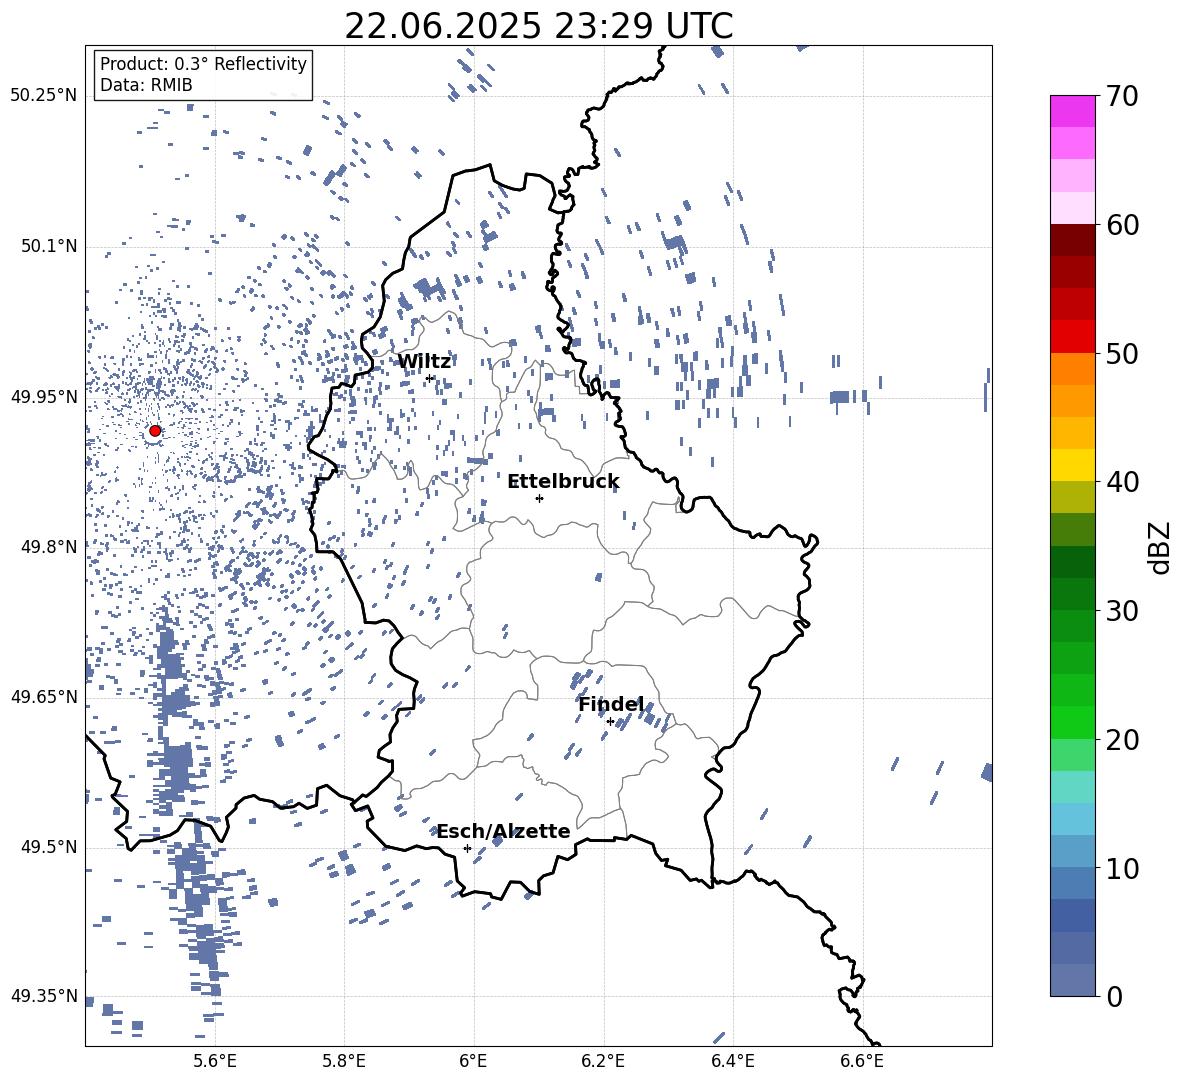Click the 6°E longitude label
The width and height of the screenshot is (1184, 1081).
pos(473,1061)
